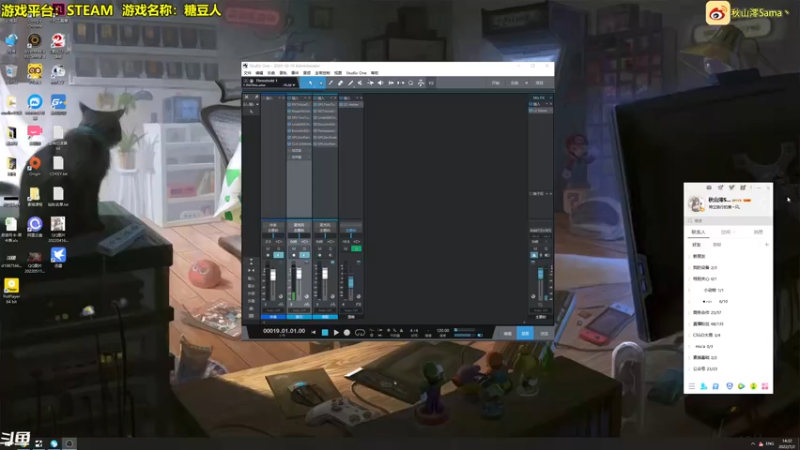Open the first menu in Studio One menu bar
Screen dimensions: 800x450
247,73
